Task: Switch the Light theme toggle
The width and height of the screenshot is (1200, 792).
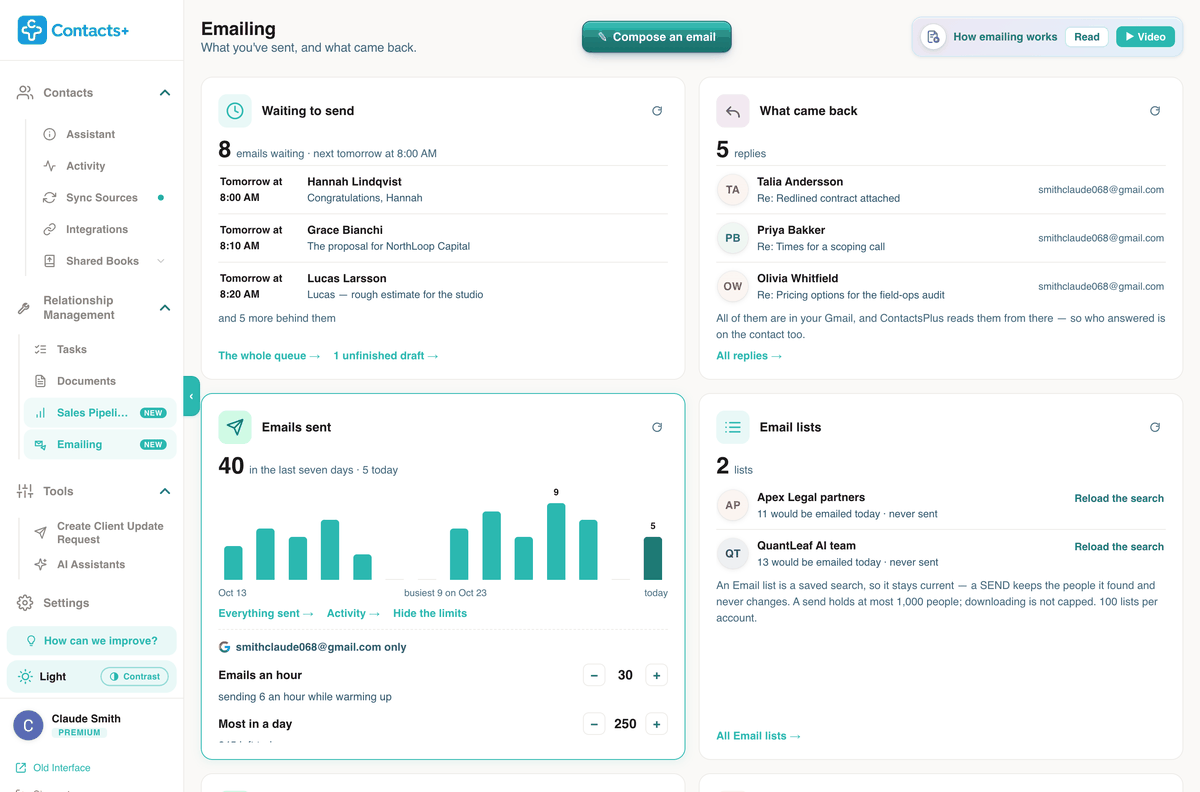Action: click(x=43, y=676)
